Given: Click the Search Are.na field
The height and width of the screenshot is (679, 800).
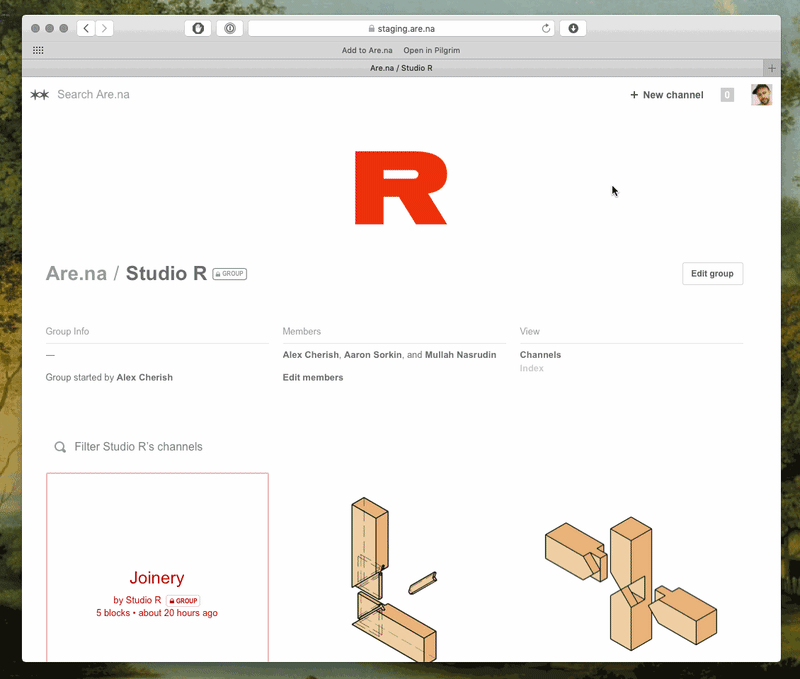Looking at the screenshot, I should pos(93,94).
